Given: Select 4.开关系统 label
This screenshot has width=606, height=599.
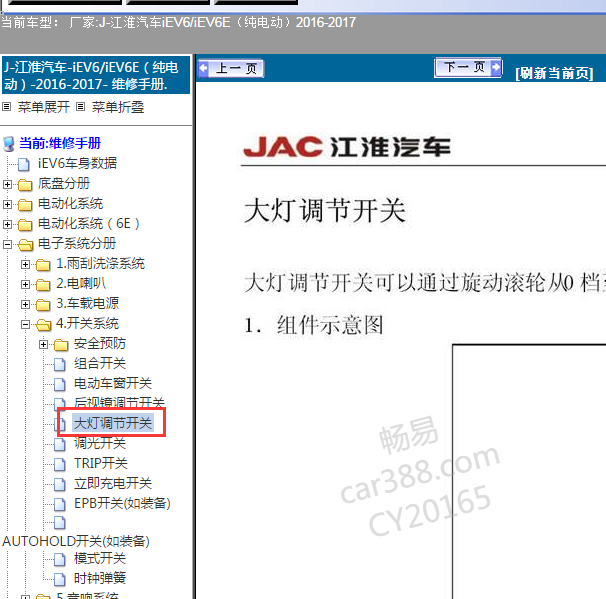Looking at the screenshot, I should [87, 323].
